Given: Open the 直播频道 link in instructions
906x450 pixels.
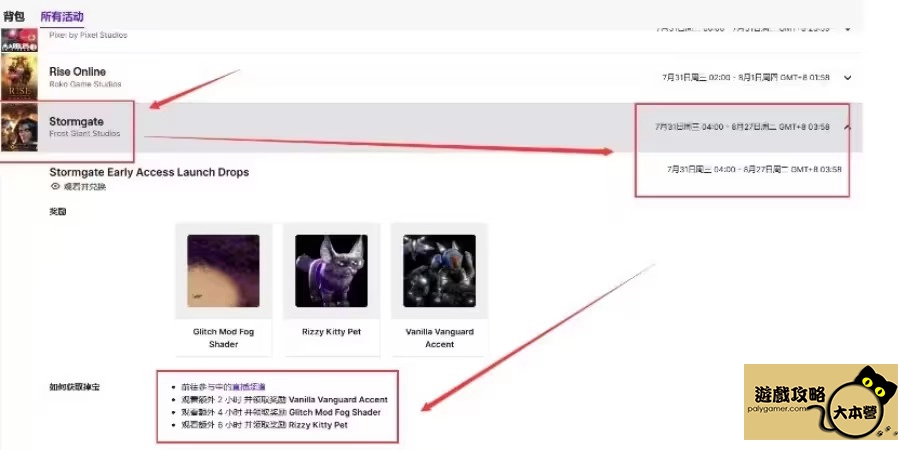Looking at the screenshot, I should click(249, 386).
